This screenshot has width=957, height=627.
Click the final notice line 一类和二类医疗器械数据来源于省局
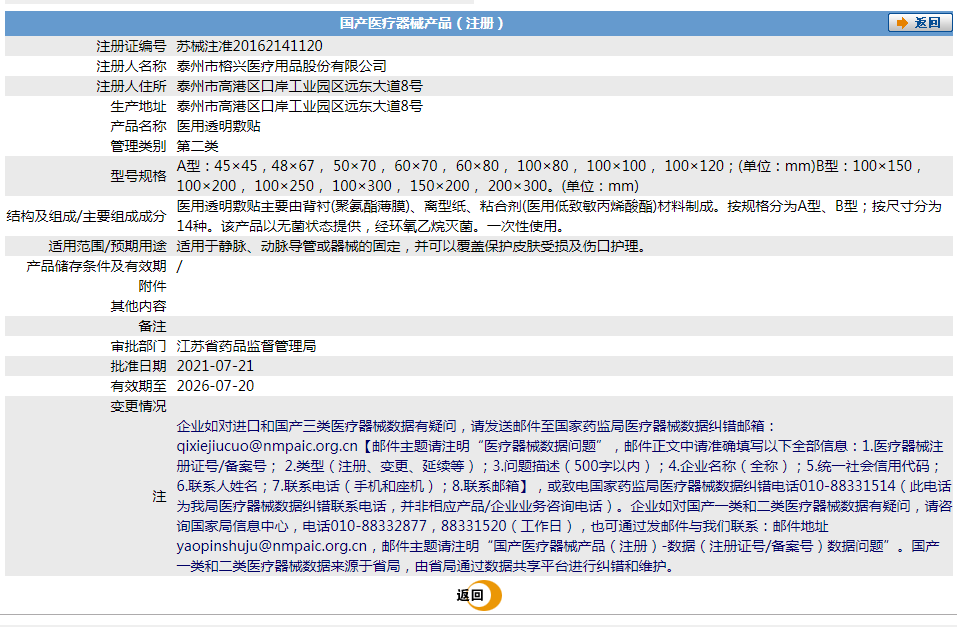(x=427, y=567)
